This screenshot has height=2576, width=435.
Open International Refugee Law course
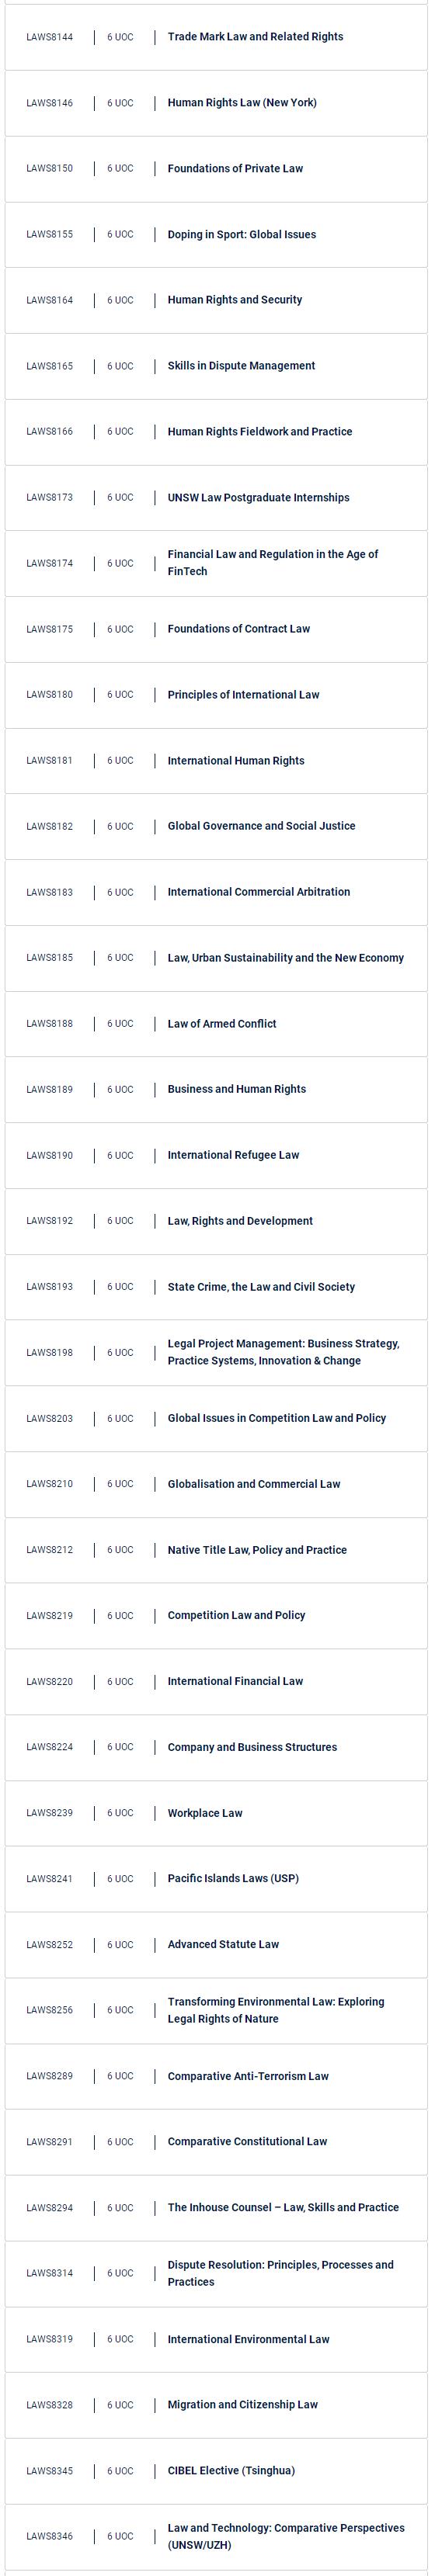pyautogui.click(x=216, y=1155)
